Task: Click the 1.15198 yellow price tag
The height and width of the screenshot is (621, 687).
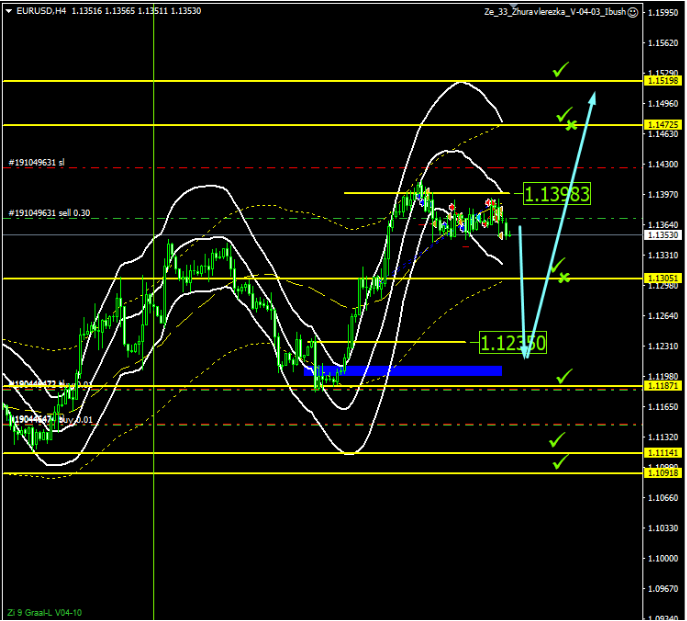Action: click(x=663, y=80)
